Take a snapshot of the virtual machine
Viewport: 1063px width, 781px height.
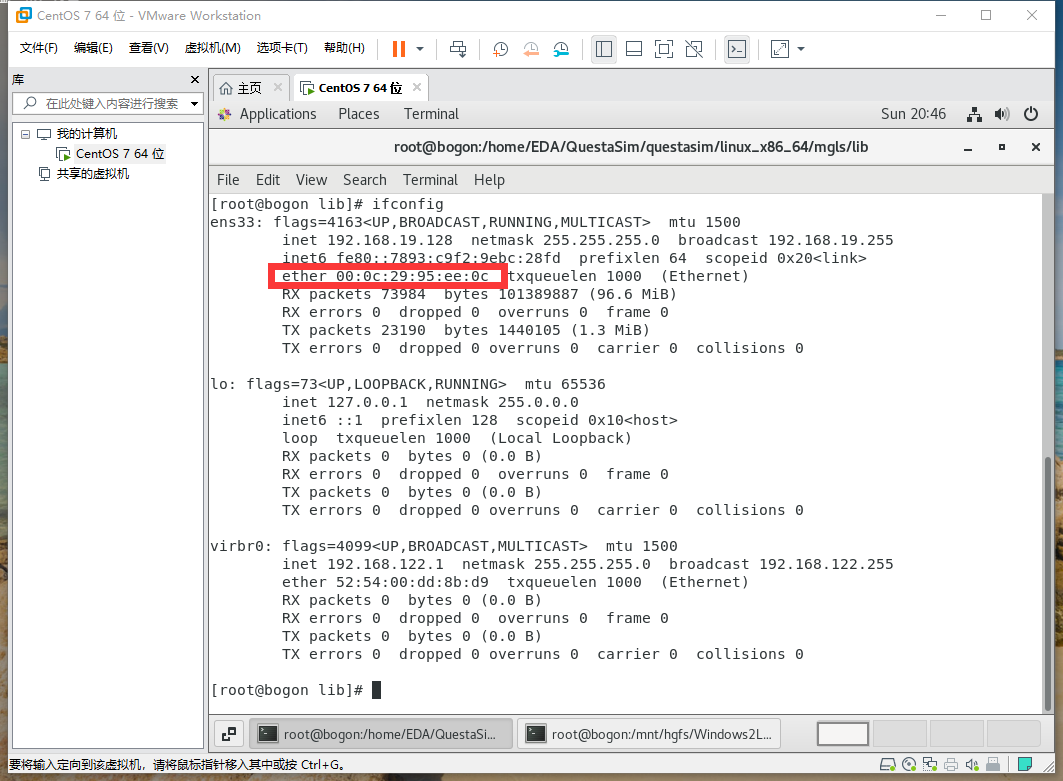coord(500,49)
